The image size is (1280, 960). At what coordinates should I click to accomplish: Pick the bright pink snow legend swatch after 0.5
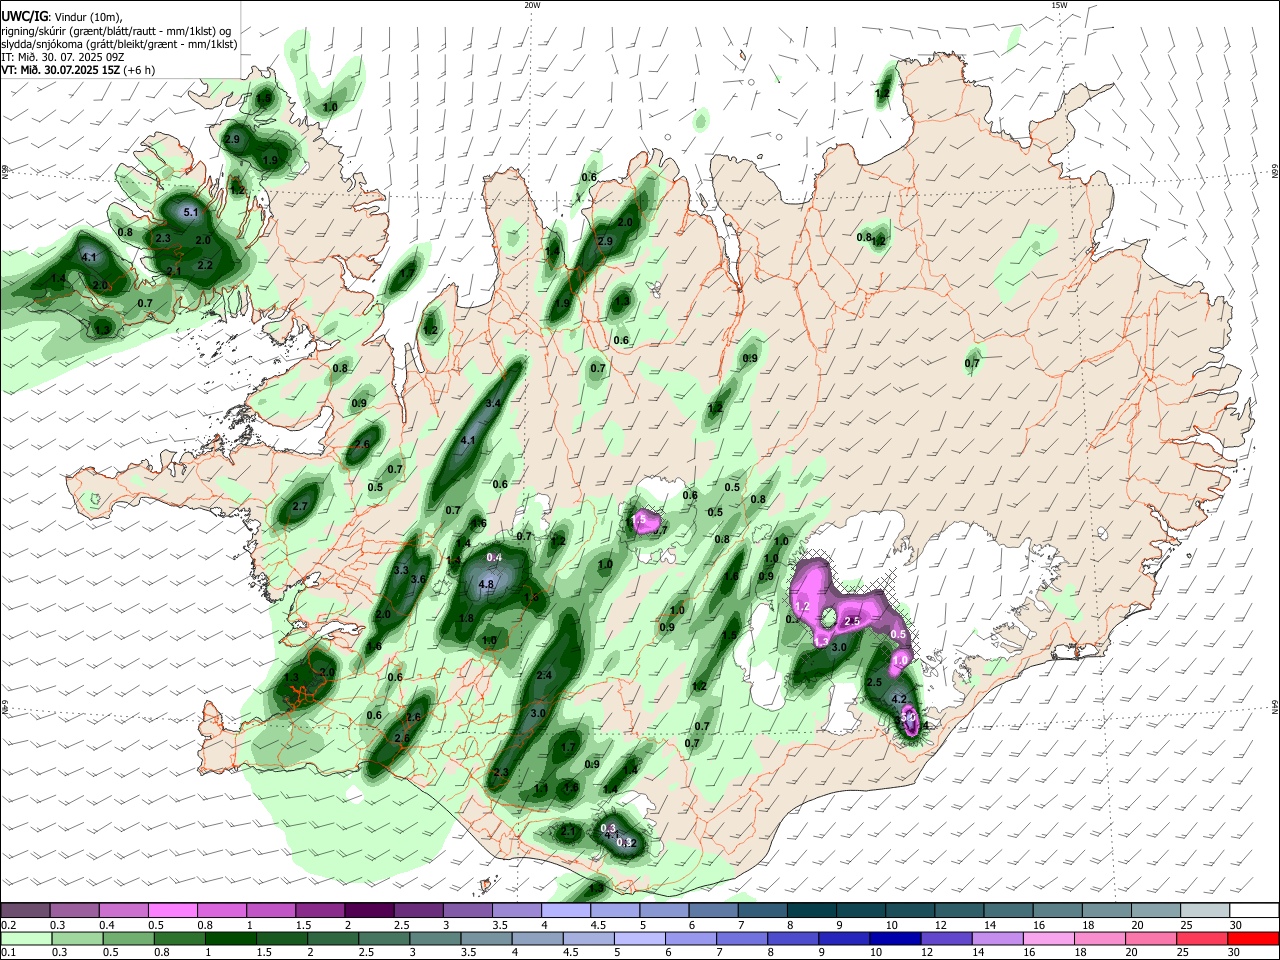[x=172, y=911]
